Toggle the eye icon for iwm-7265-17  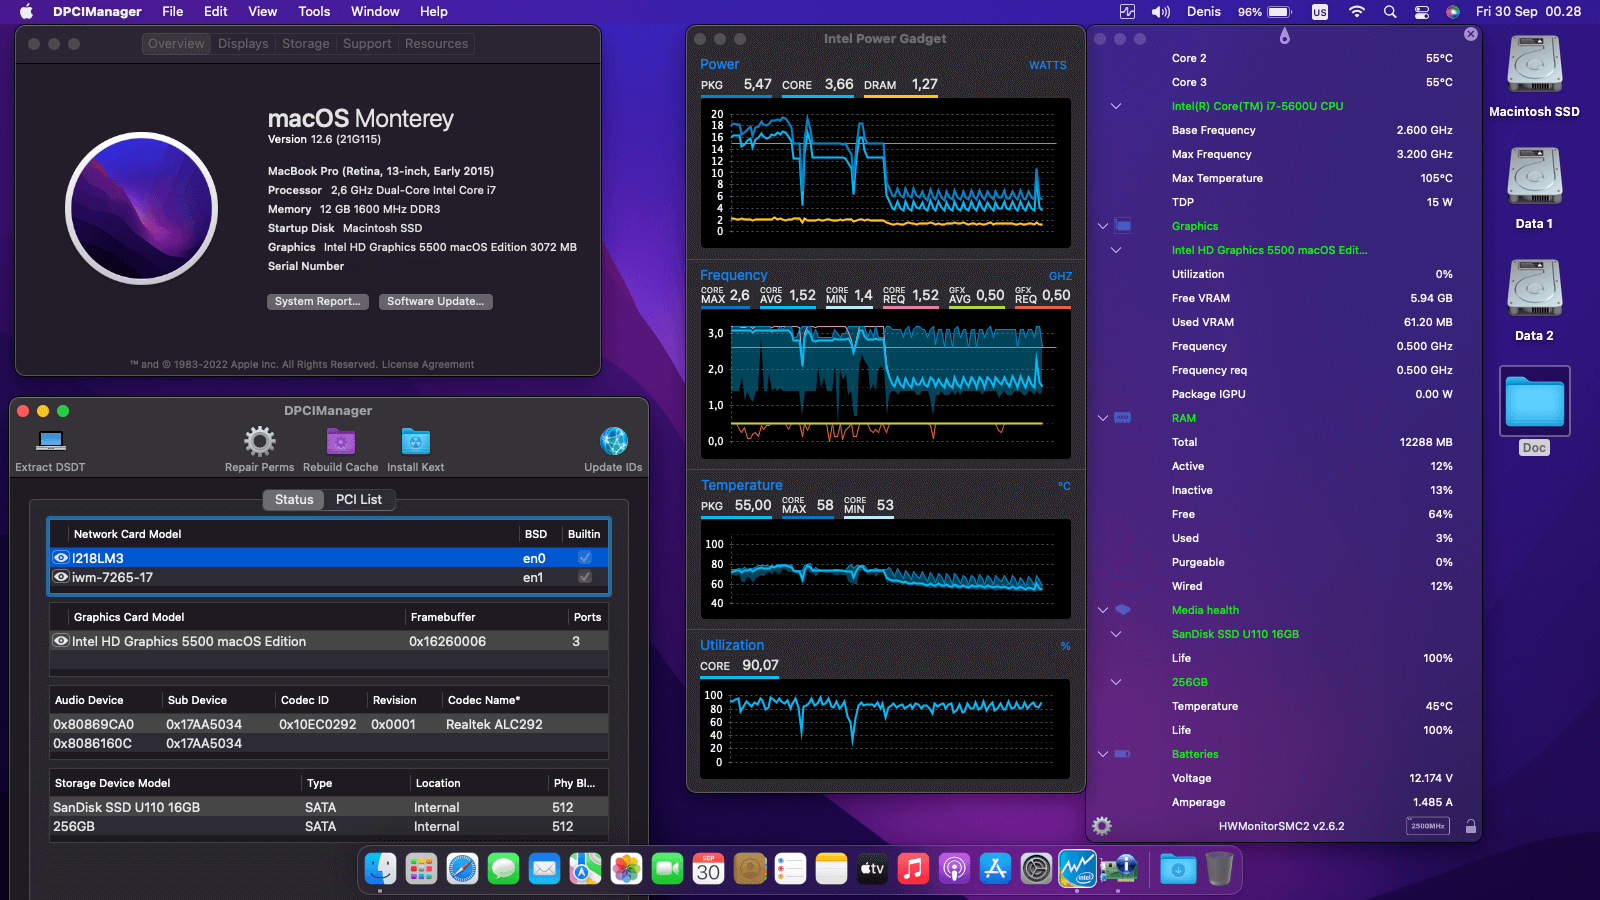coord(61,577)
